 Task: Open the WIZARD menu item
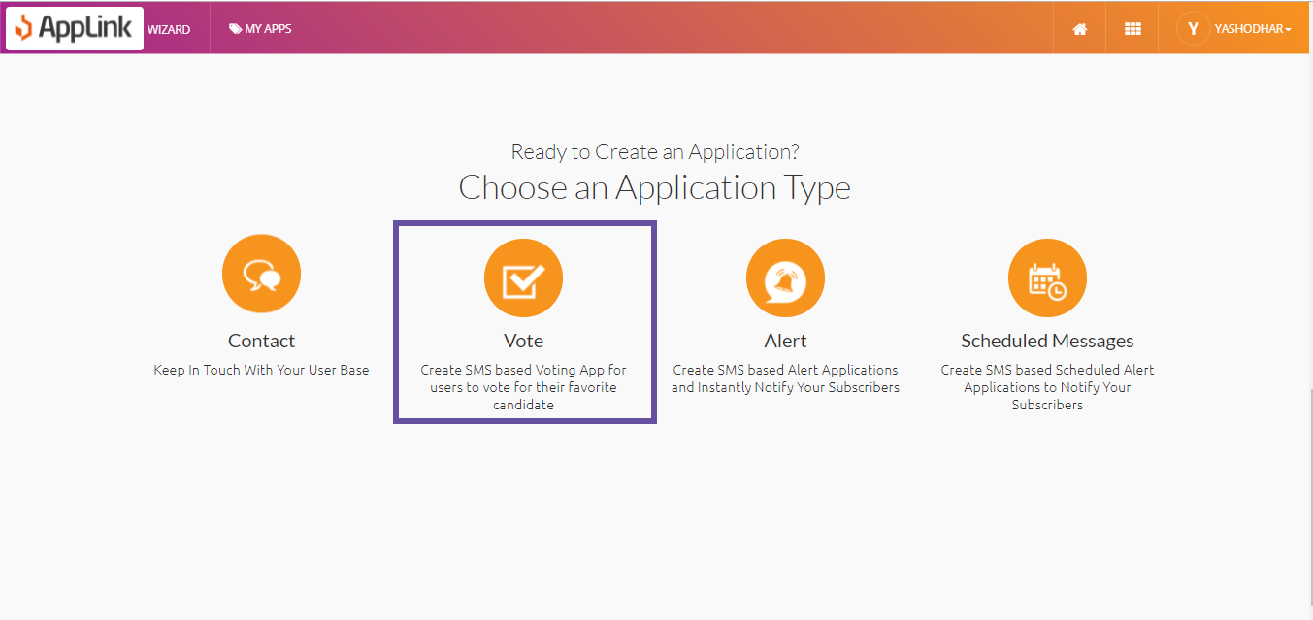[x=169, y=29]
